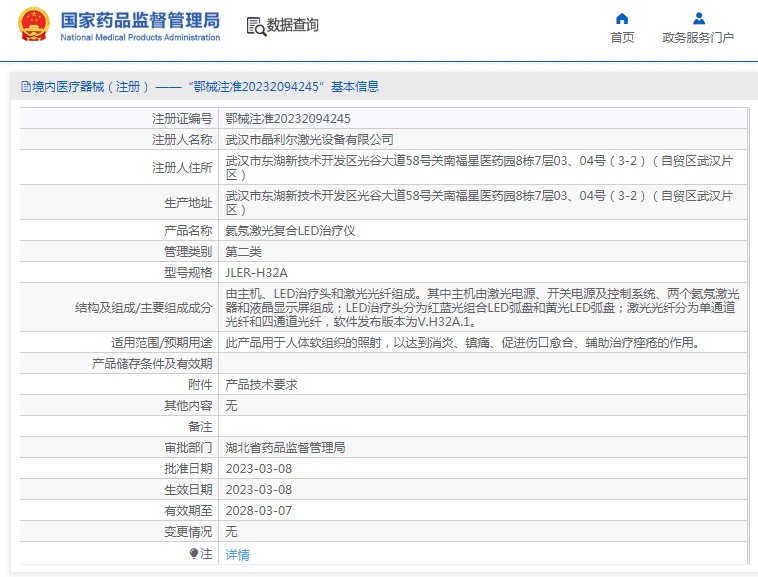Viewport: 758px width, 577px height.
Task: Open the 详情 link
Action: pos(237,554)
